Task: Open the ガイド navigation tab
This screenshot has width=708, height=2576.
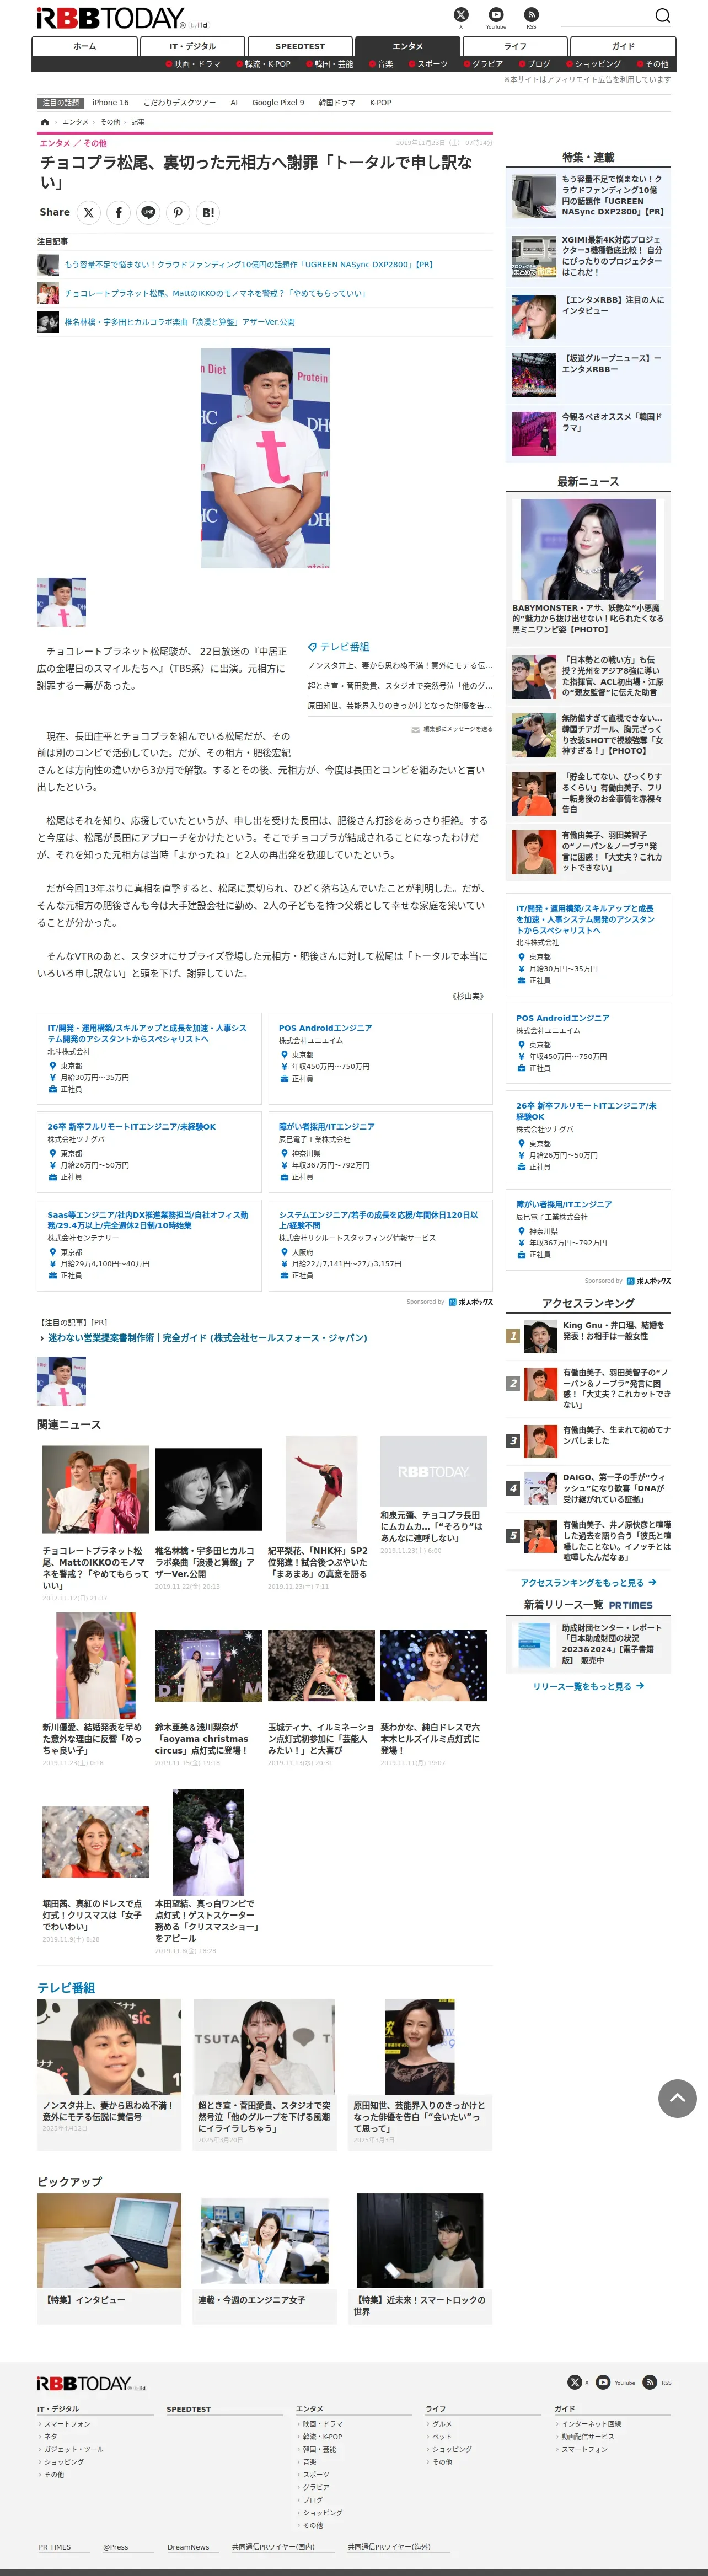Action: tap(623, 46)
